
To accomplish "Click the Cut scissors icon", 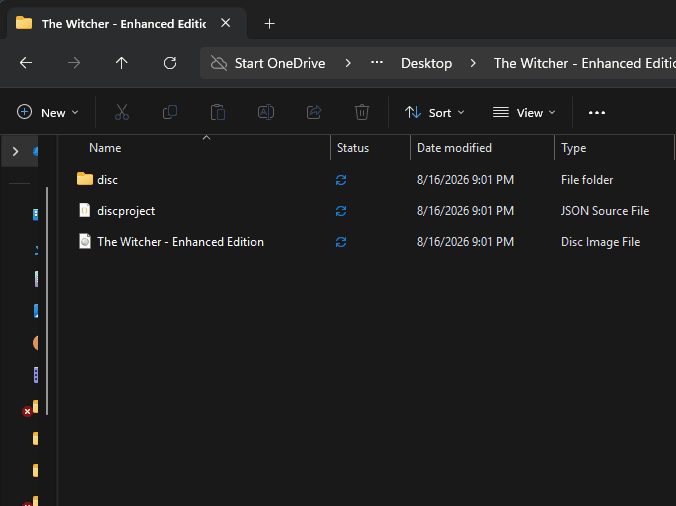I will 122,112.
